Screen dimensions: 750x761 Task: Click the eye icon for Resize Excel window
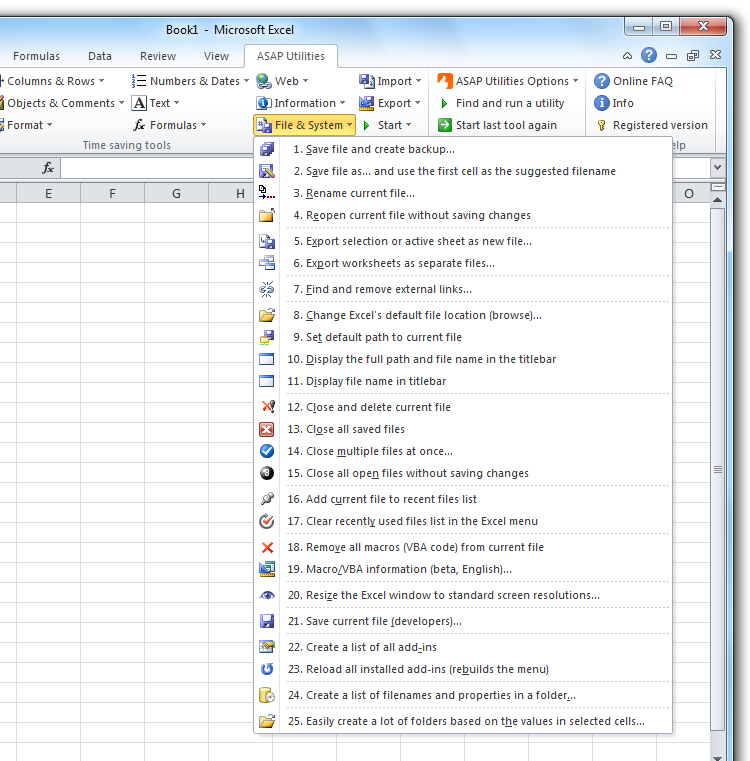coord(267,595)
